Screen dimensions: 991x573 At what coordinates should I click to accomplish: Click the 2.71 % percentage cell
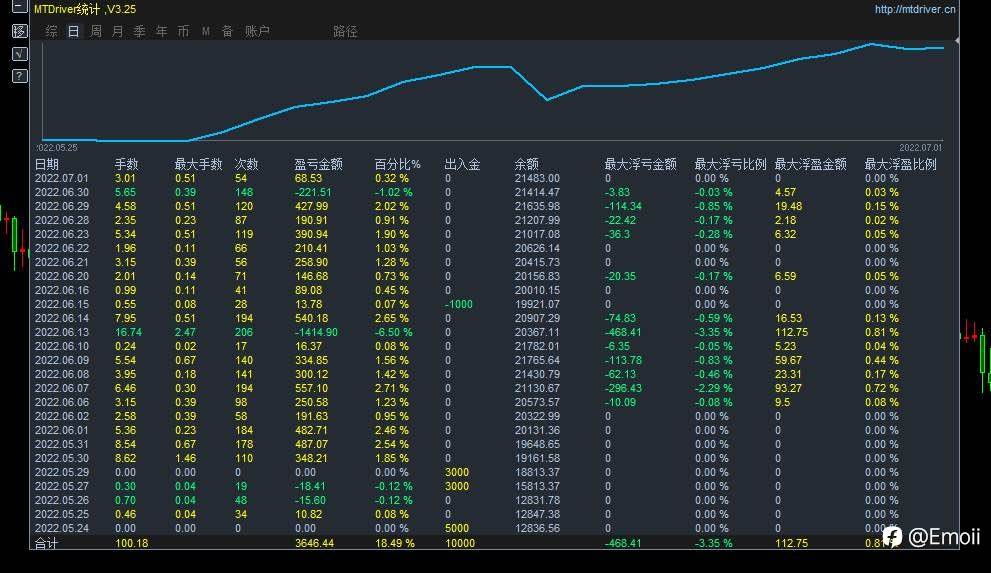pos(391,389)
